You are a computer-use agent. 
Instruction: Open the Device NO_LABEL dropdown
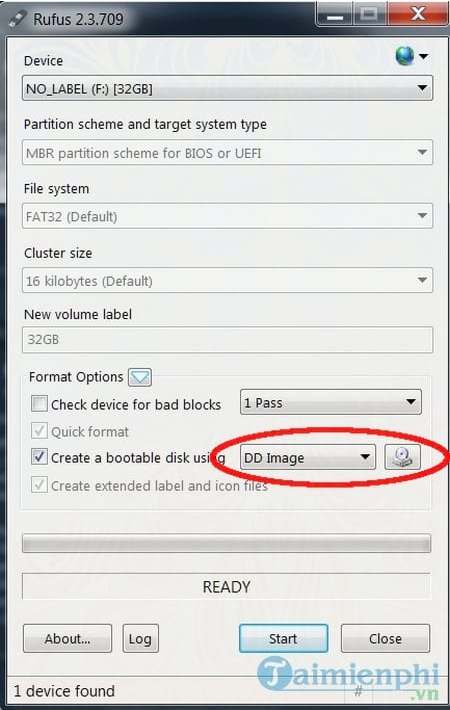click(227, 88)
